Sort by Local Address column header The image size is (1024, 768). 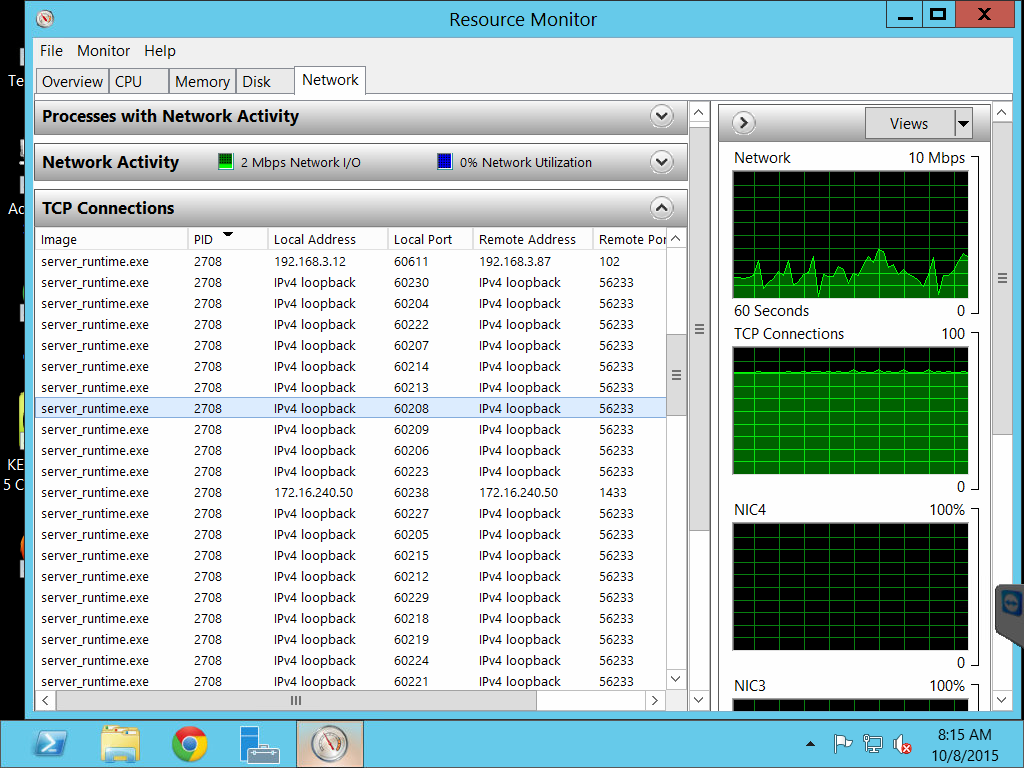[x=328, y=239]
